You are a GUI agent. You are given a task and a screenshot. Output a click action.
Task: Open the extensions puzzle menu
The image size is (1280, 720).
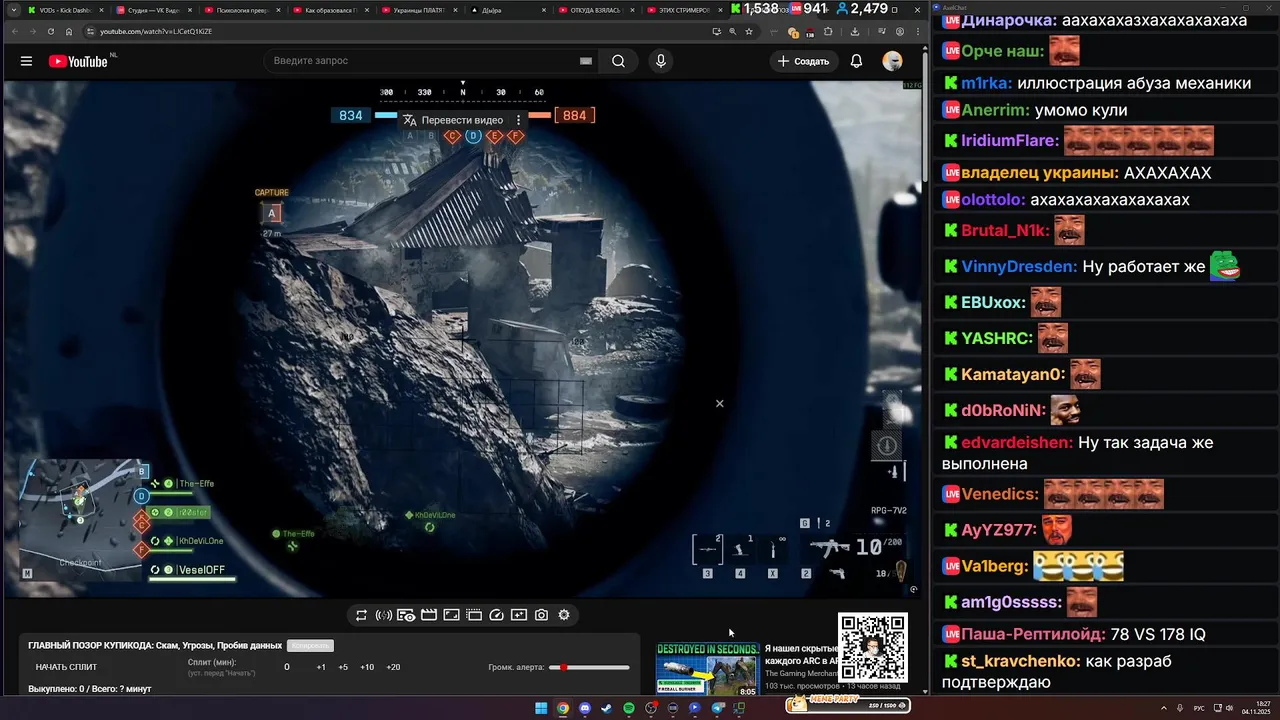tap(828, 31)
